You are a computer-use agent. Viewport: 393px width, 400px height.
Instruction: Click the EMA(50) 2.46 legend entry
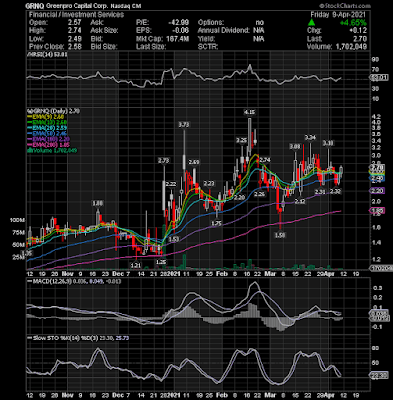tap(47, 134)
